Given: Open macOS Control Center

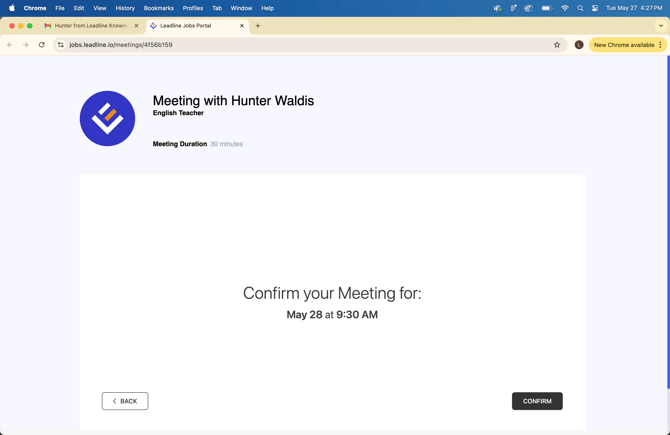Looking at the screenshot, I should tap(595, 8).
